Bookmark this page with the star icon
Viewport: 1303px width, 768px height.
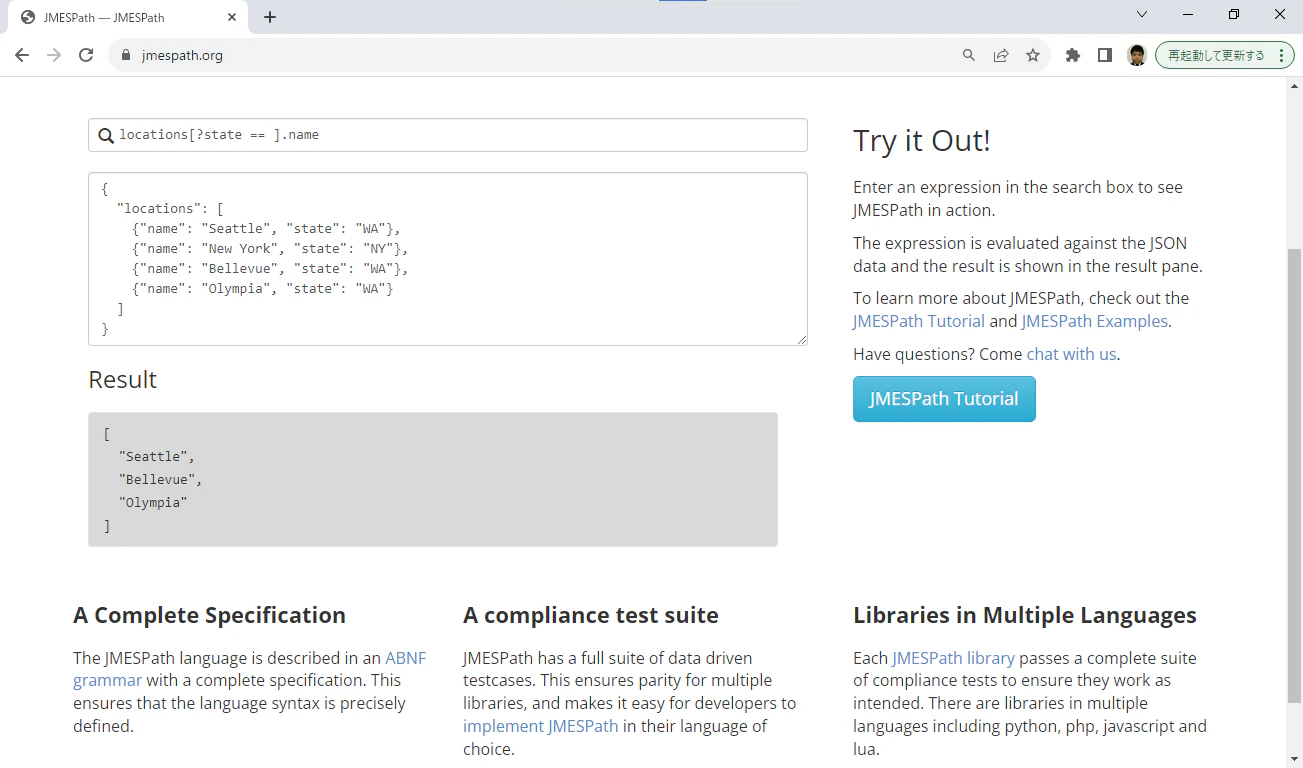(1033, 55)
